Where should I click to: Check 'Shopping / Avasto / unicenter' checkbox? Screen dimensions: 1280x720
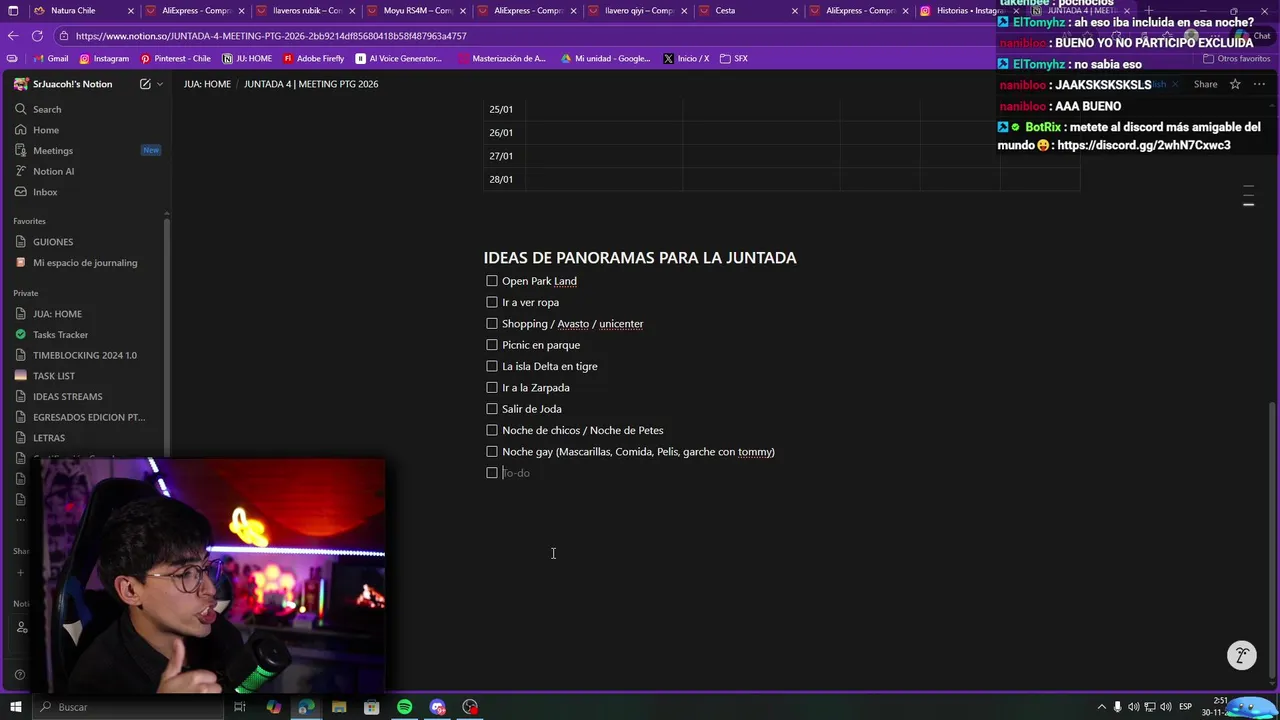492,323
